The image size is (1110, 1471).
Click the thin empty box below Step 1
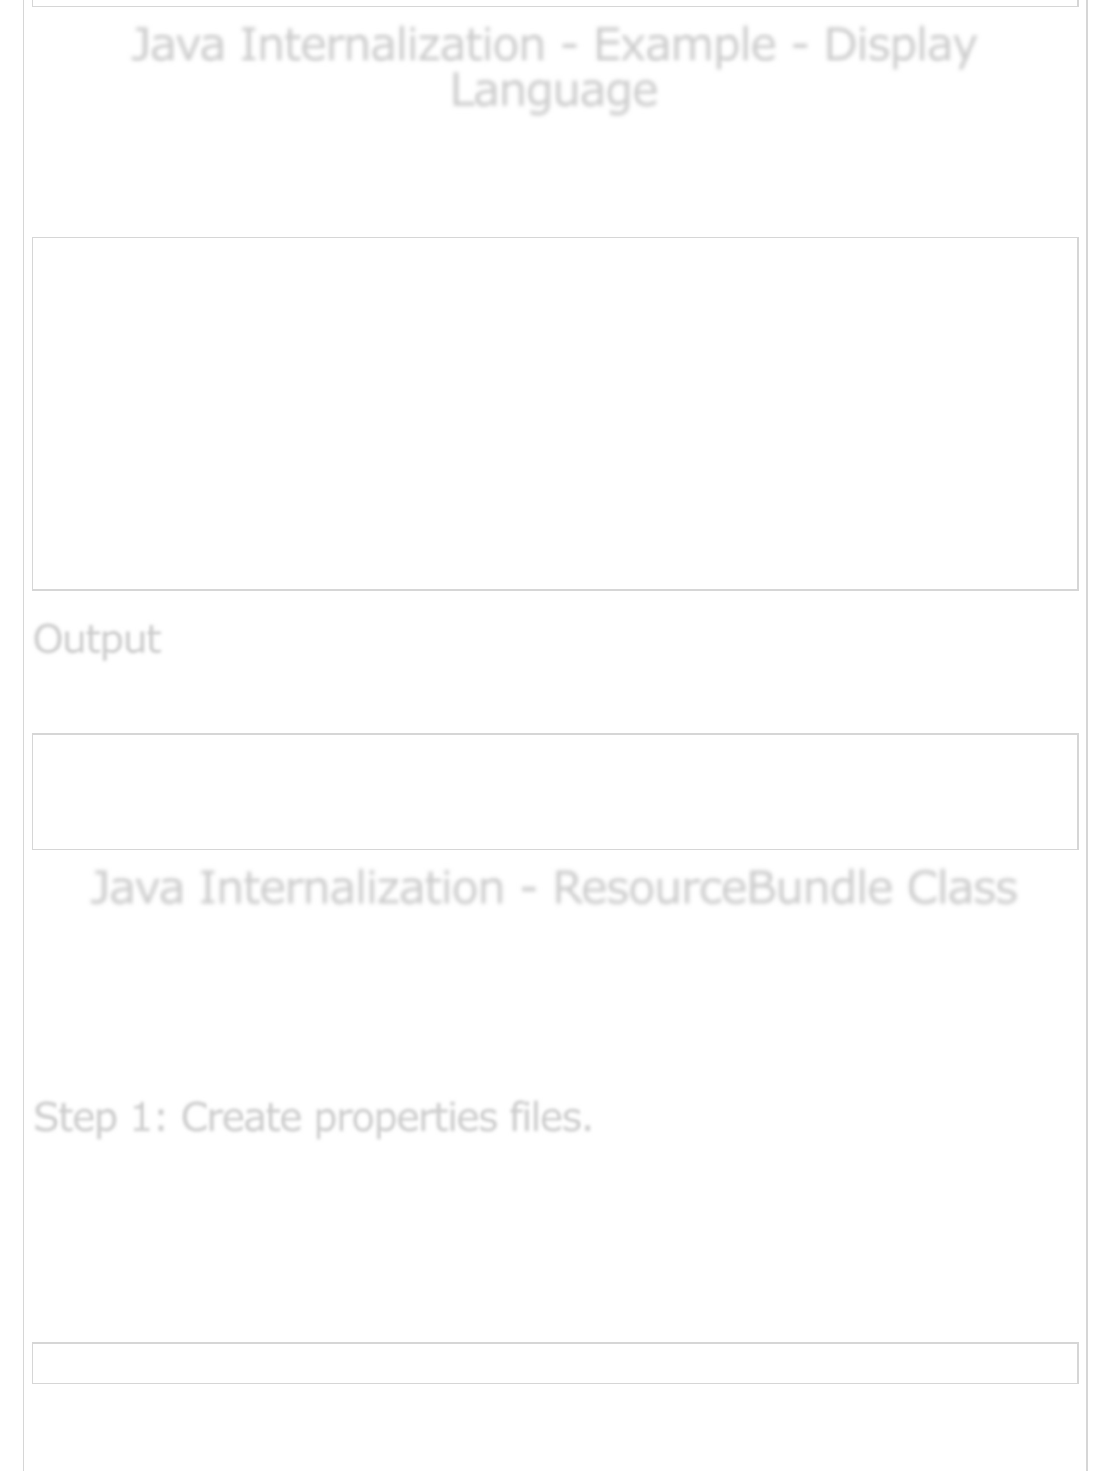pyautogui.click(x=554, y=1363)
